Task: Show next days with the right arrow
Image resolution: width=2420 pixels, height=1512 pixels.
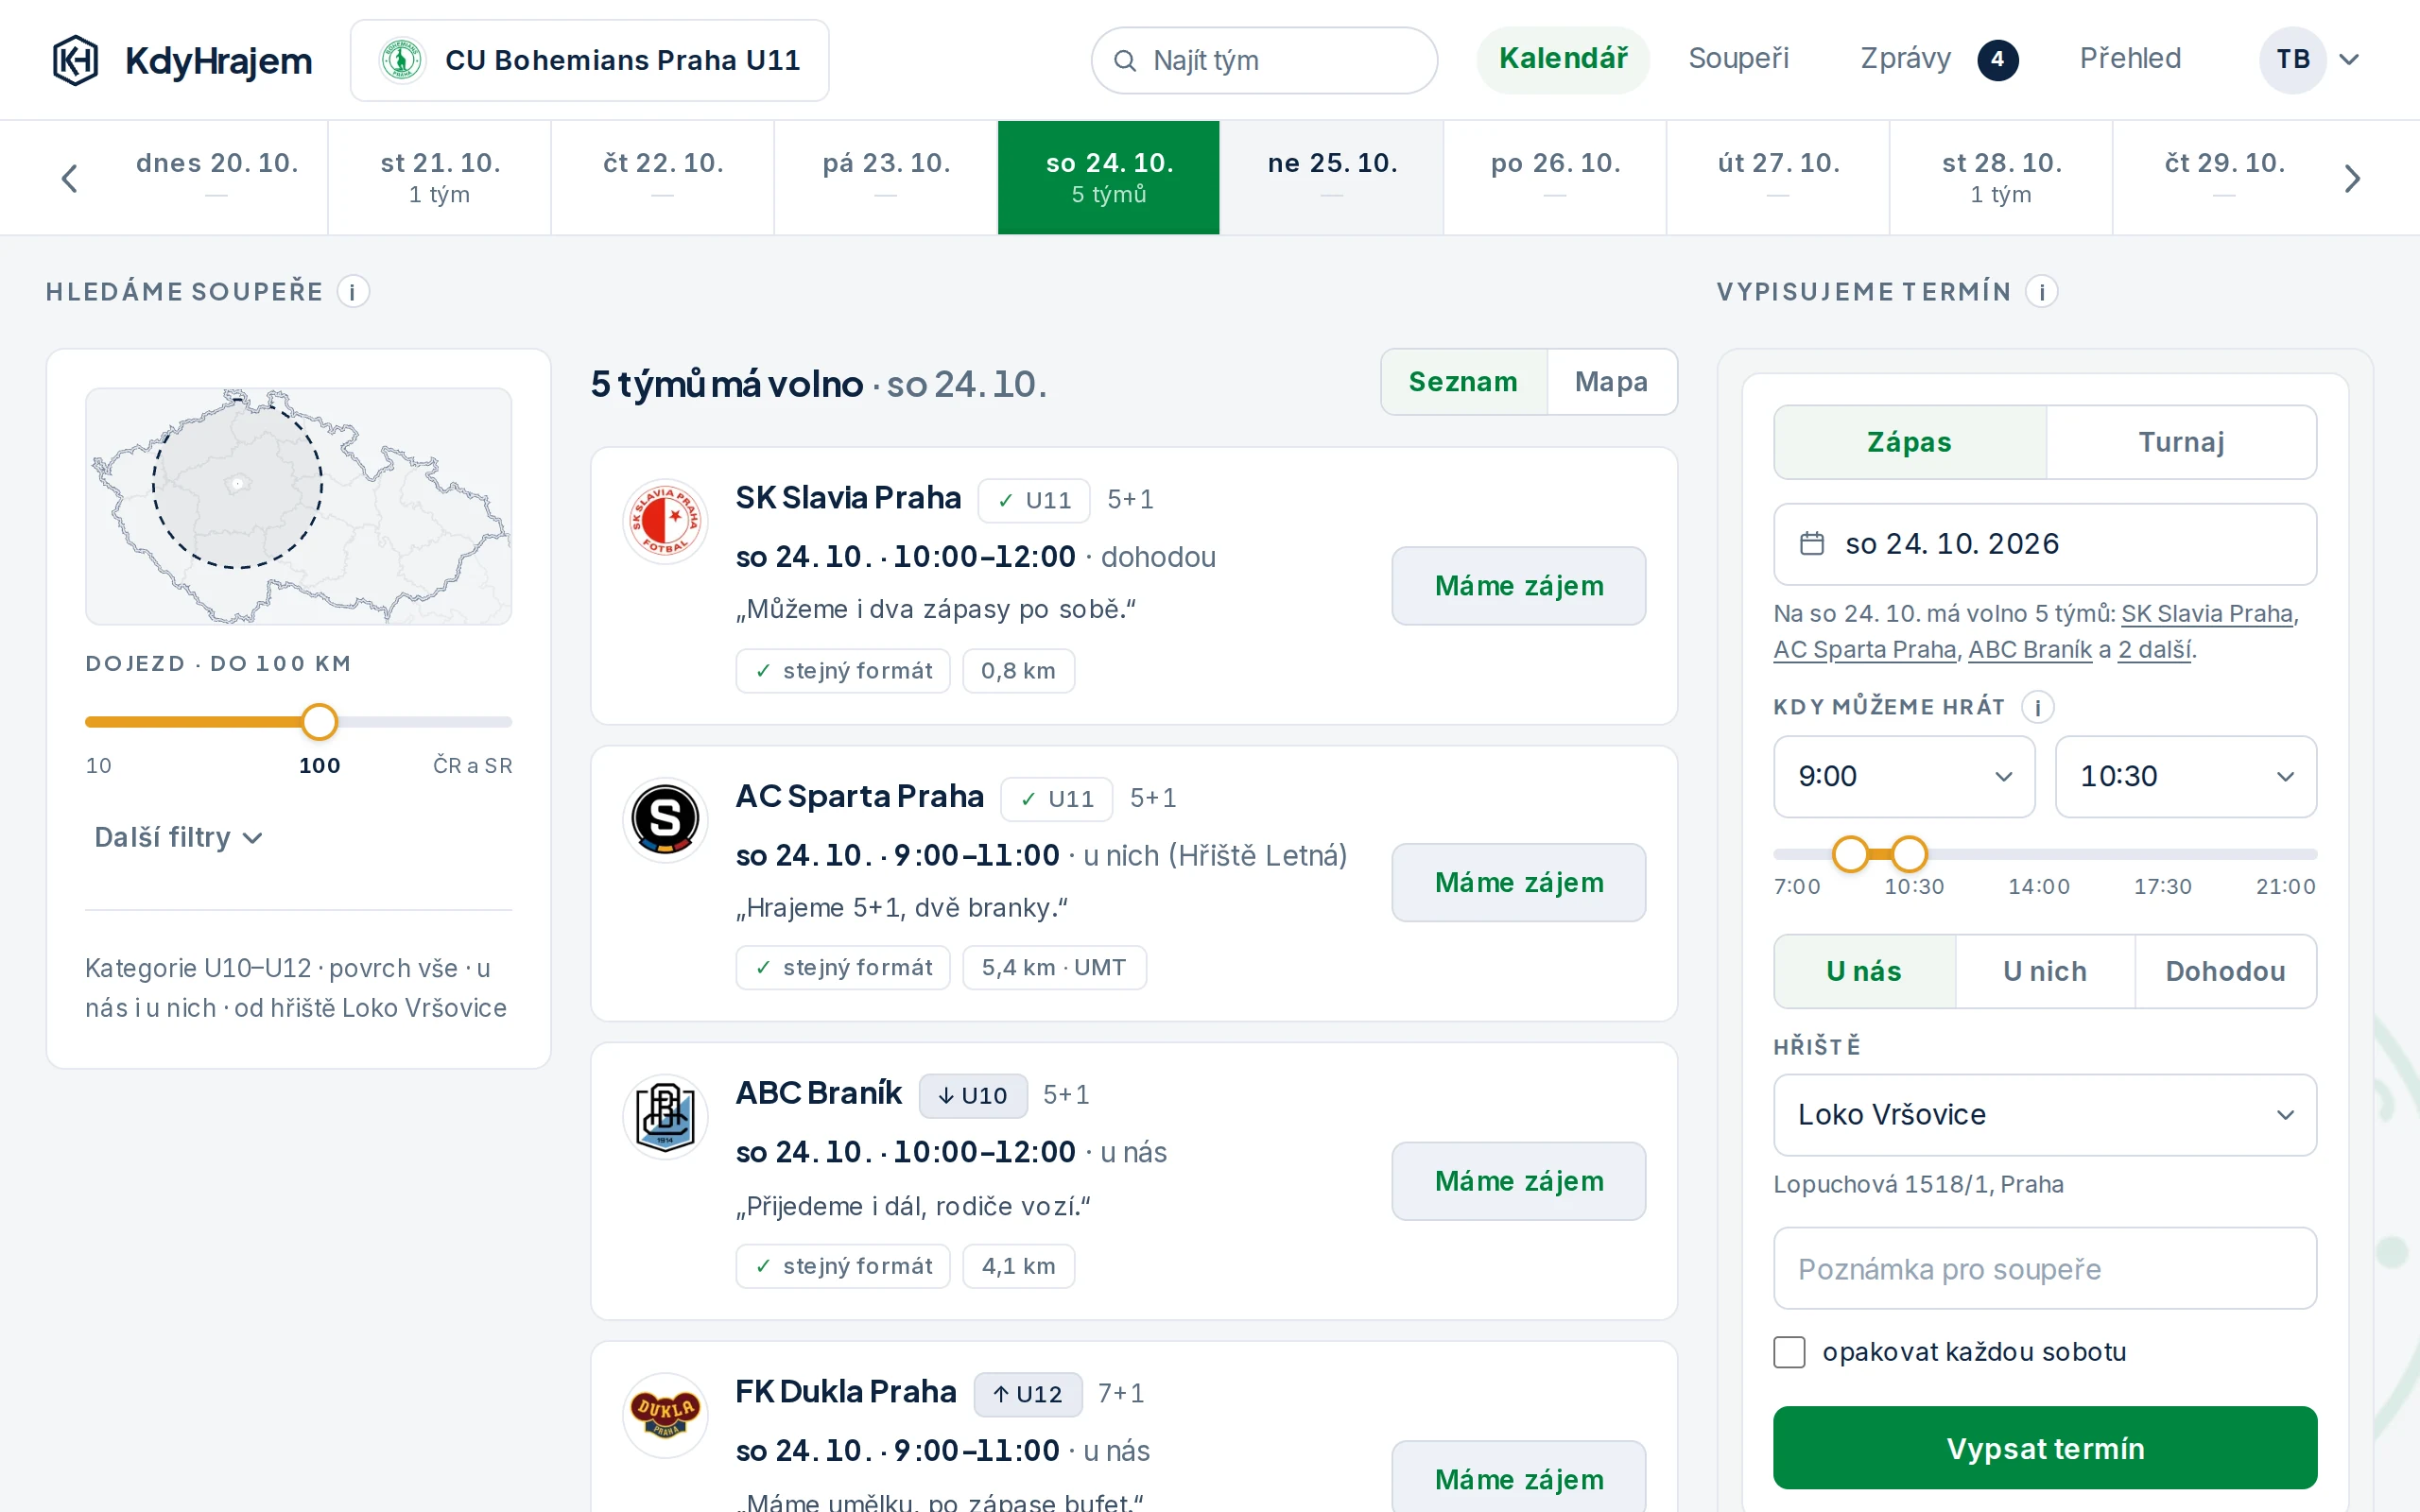Action: (2352, 179)
